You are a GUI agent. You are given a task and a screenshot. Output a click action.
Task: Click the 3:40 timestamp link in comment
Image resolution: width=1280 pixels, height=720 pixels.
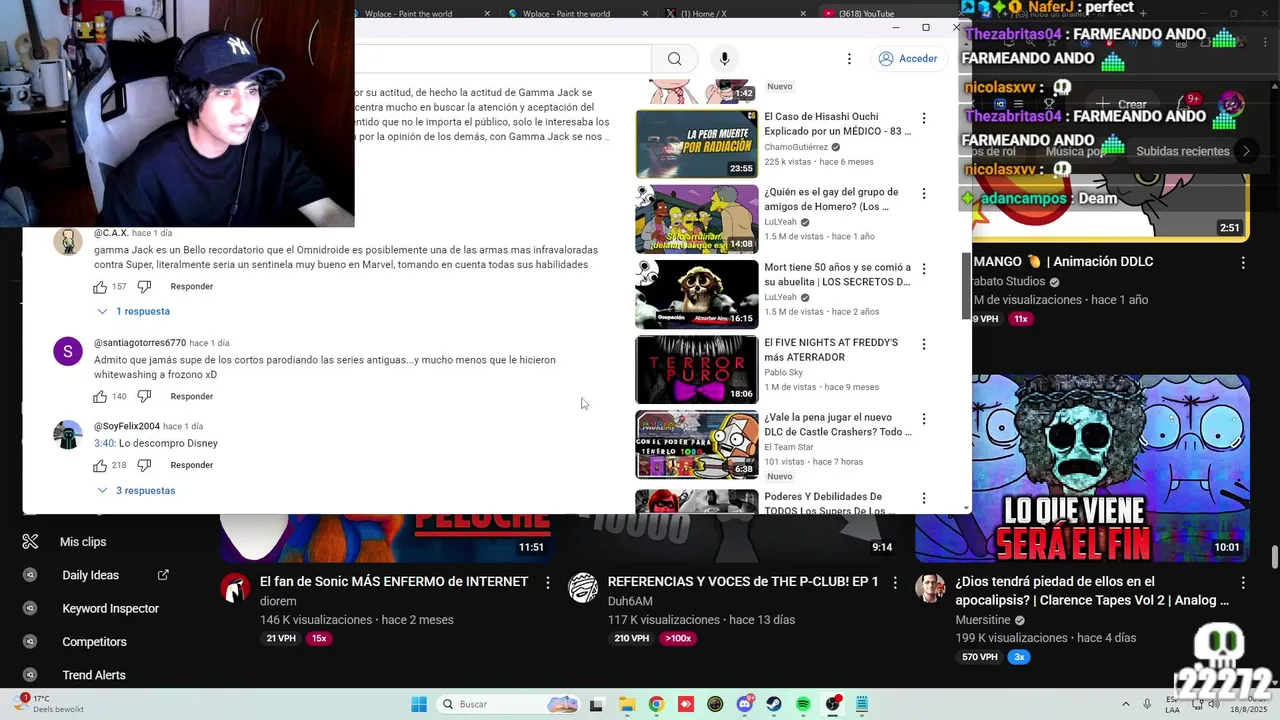coord(104,444)
